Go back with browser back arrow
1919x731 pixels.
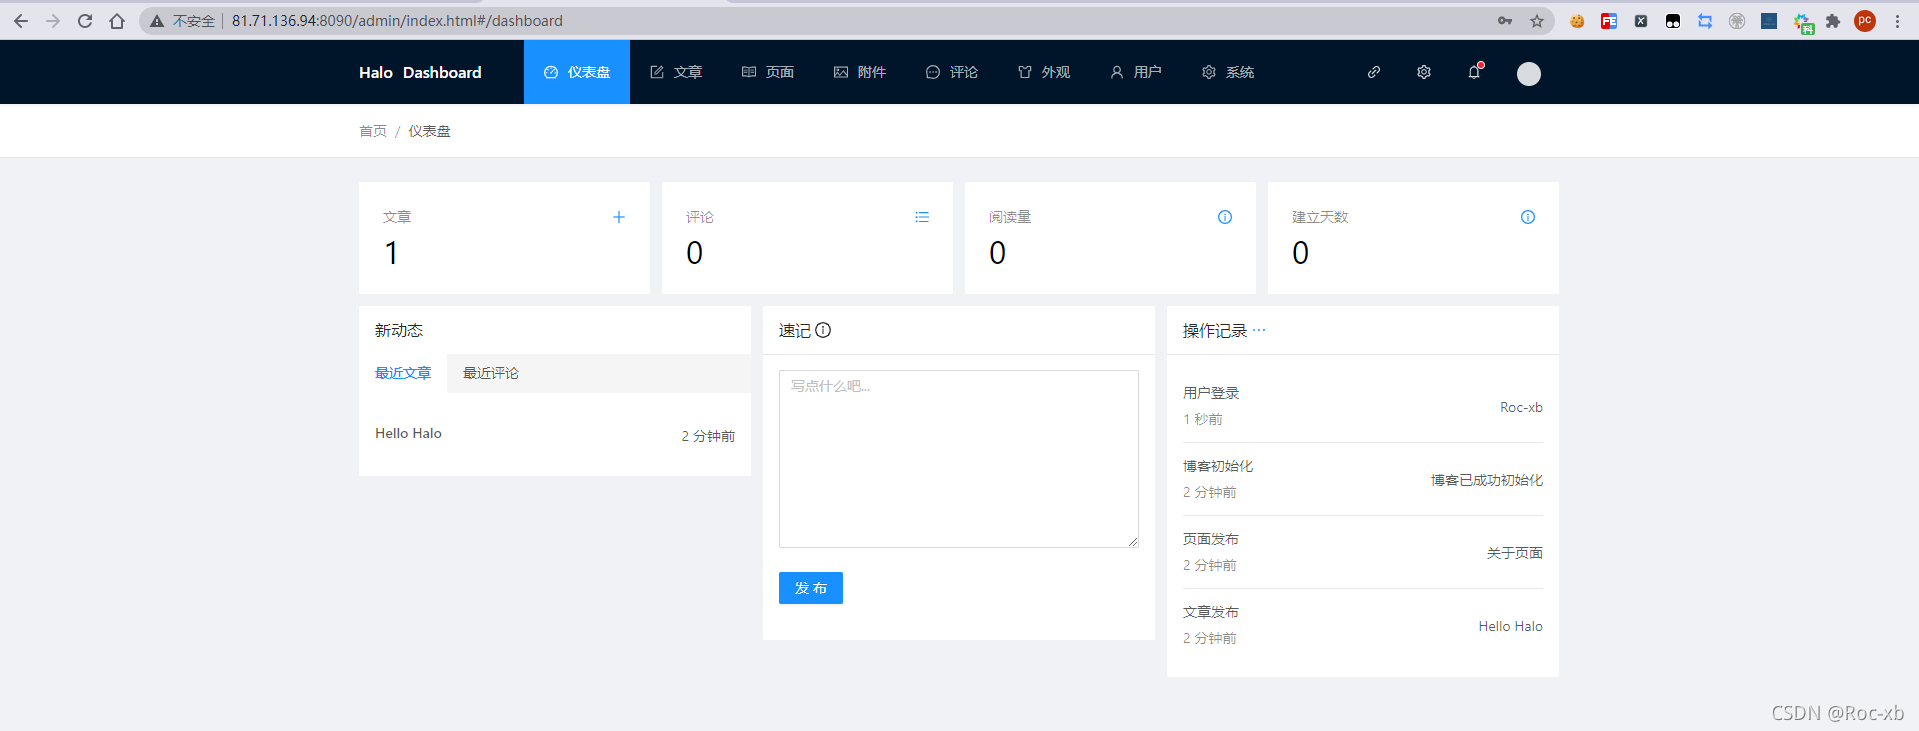point(21,21)
